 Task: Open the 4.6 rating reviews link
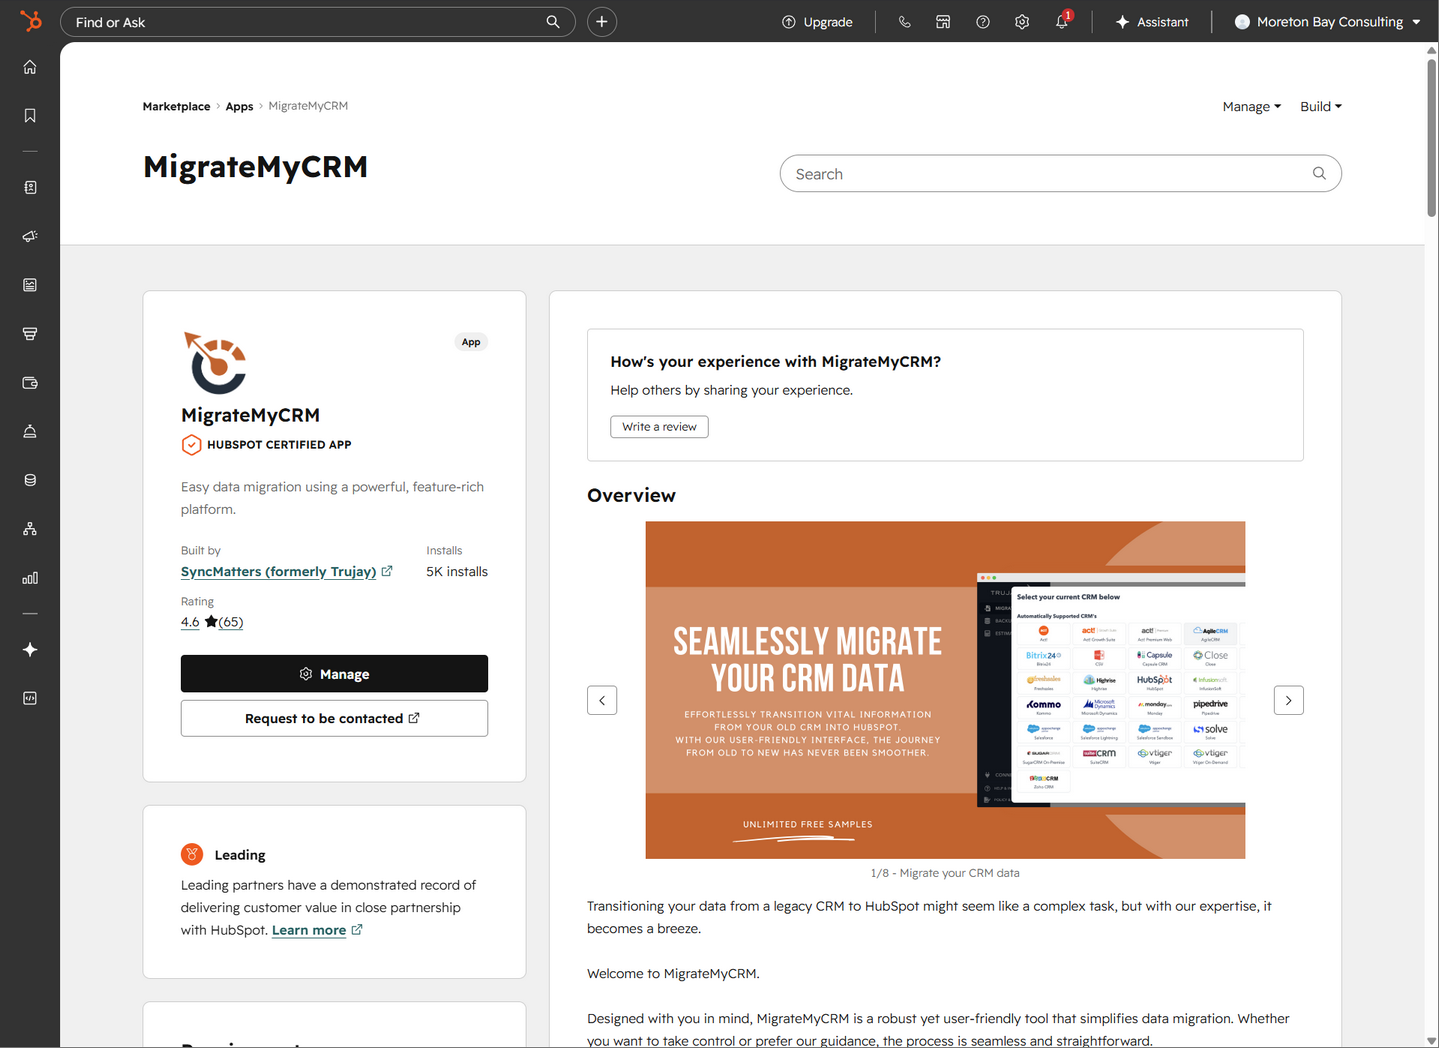tap(212, 622)
